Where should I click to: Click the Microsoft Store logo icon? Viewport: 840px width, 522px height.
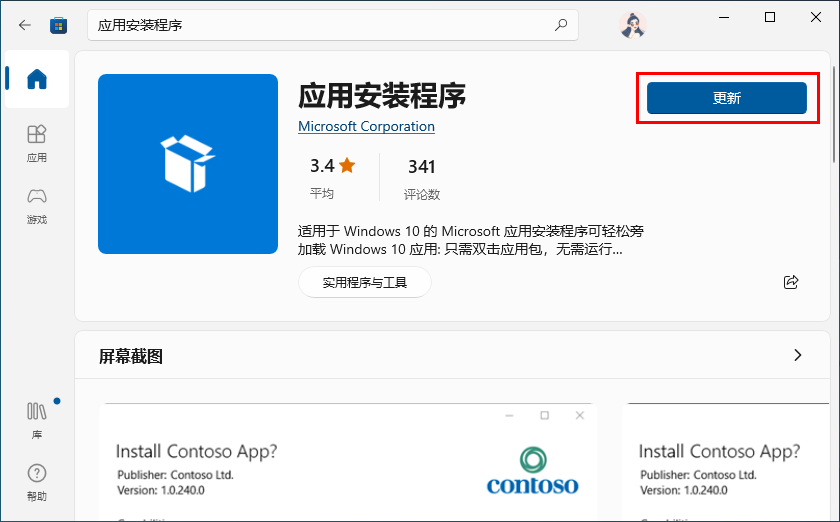pos(58,25)
